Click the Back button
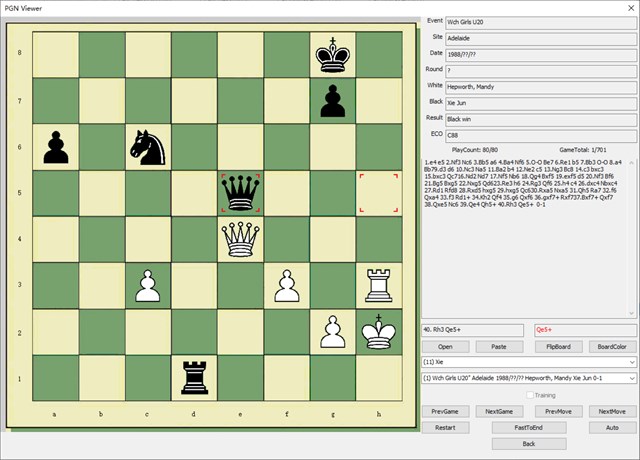 [x=529, y=444]
